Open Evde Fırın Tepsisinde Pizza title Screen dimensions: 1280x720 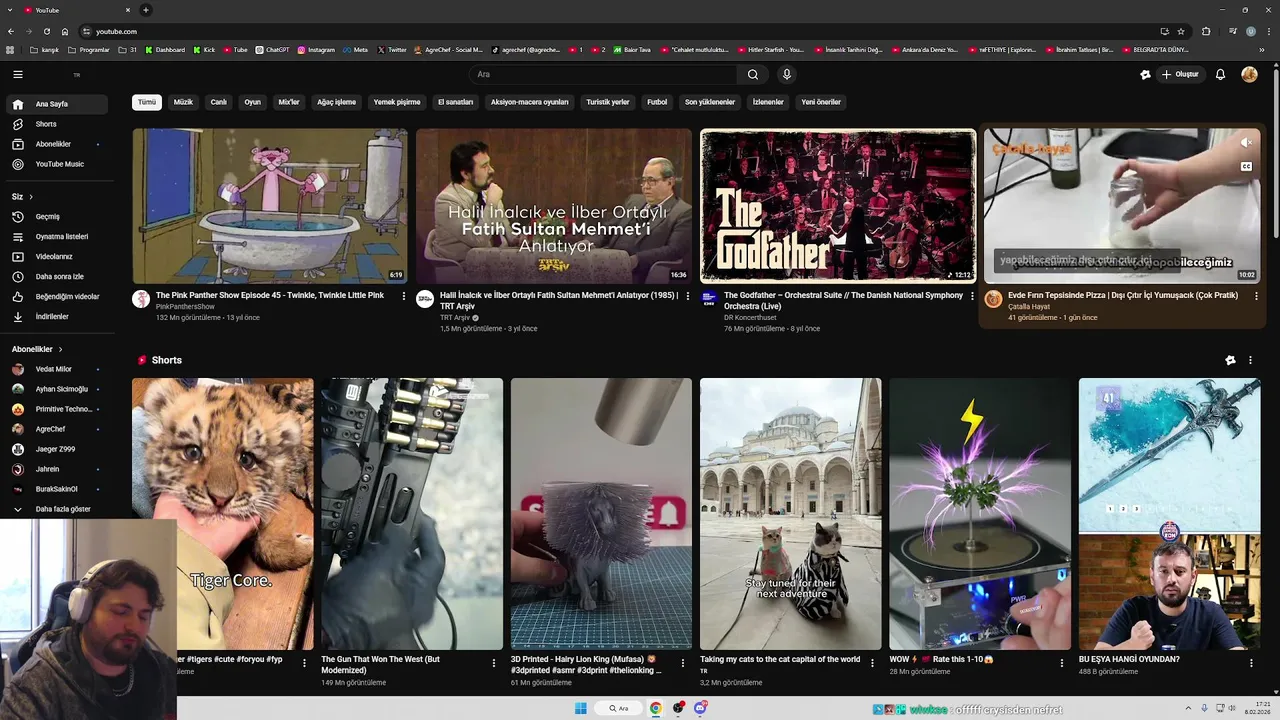[x=1123, y=295]
